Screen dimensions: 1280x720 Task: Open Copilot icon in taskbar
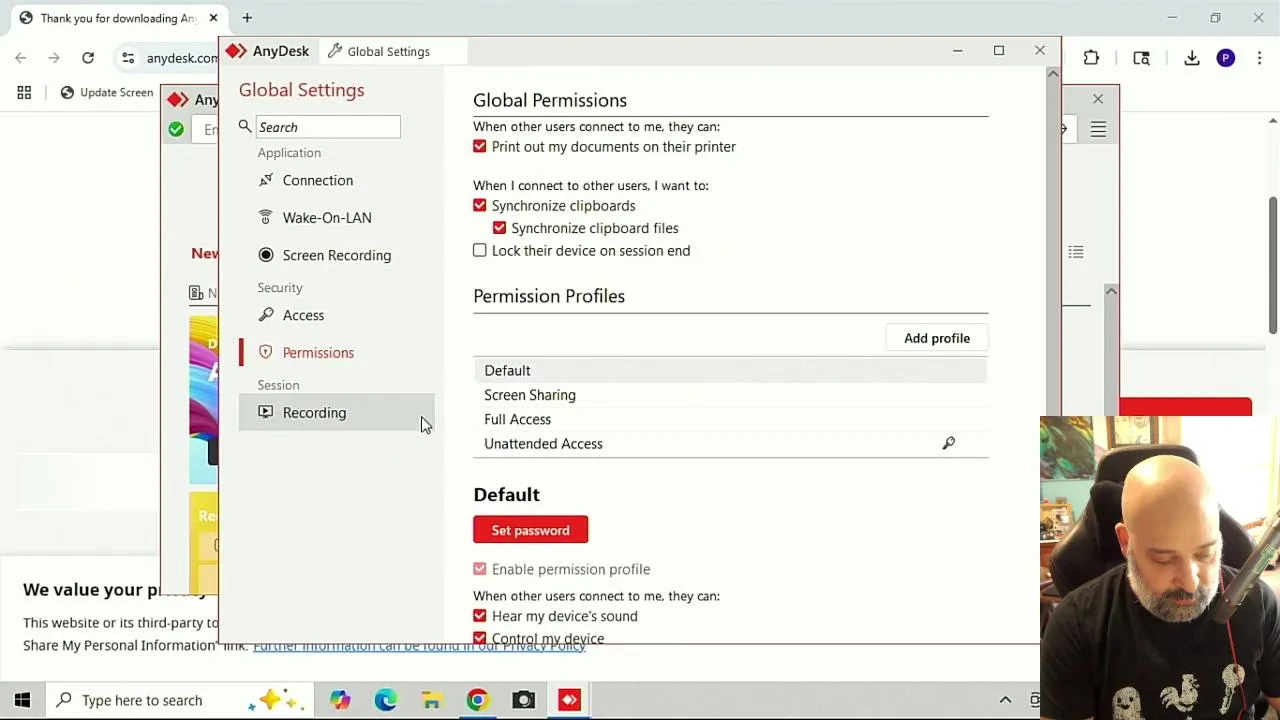click(x=340, y=700)
